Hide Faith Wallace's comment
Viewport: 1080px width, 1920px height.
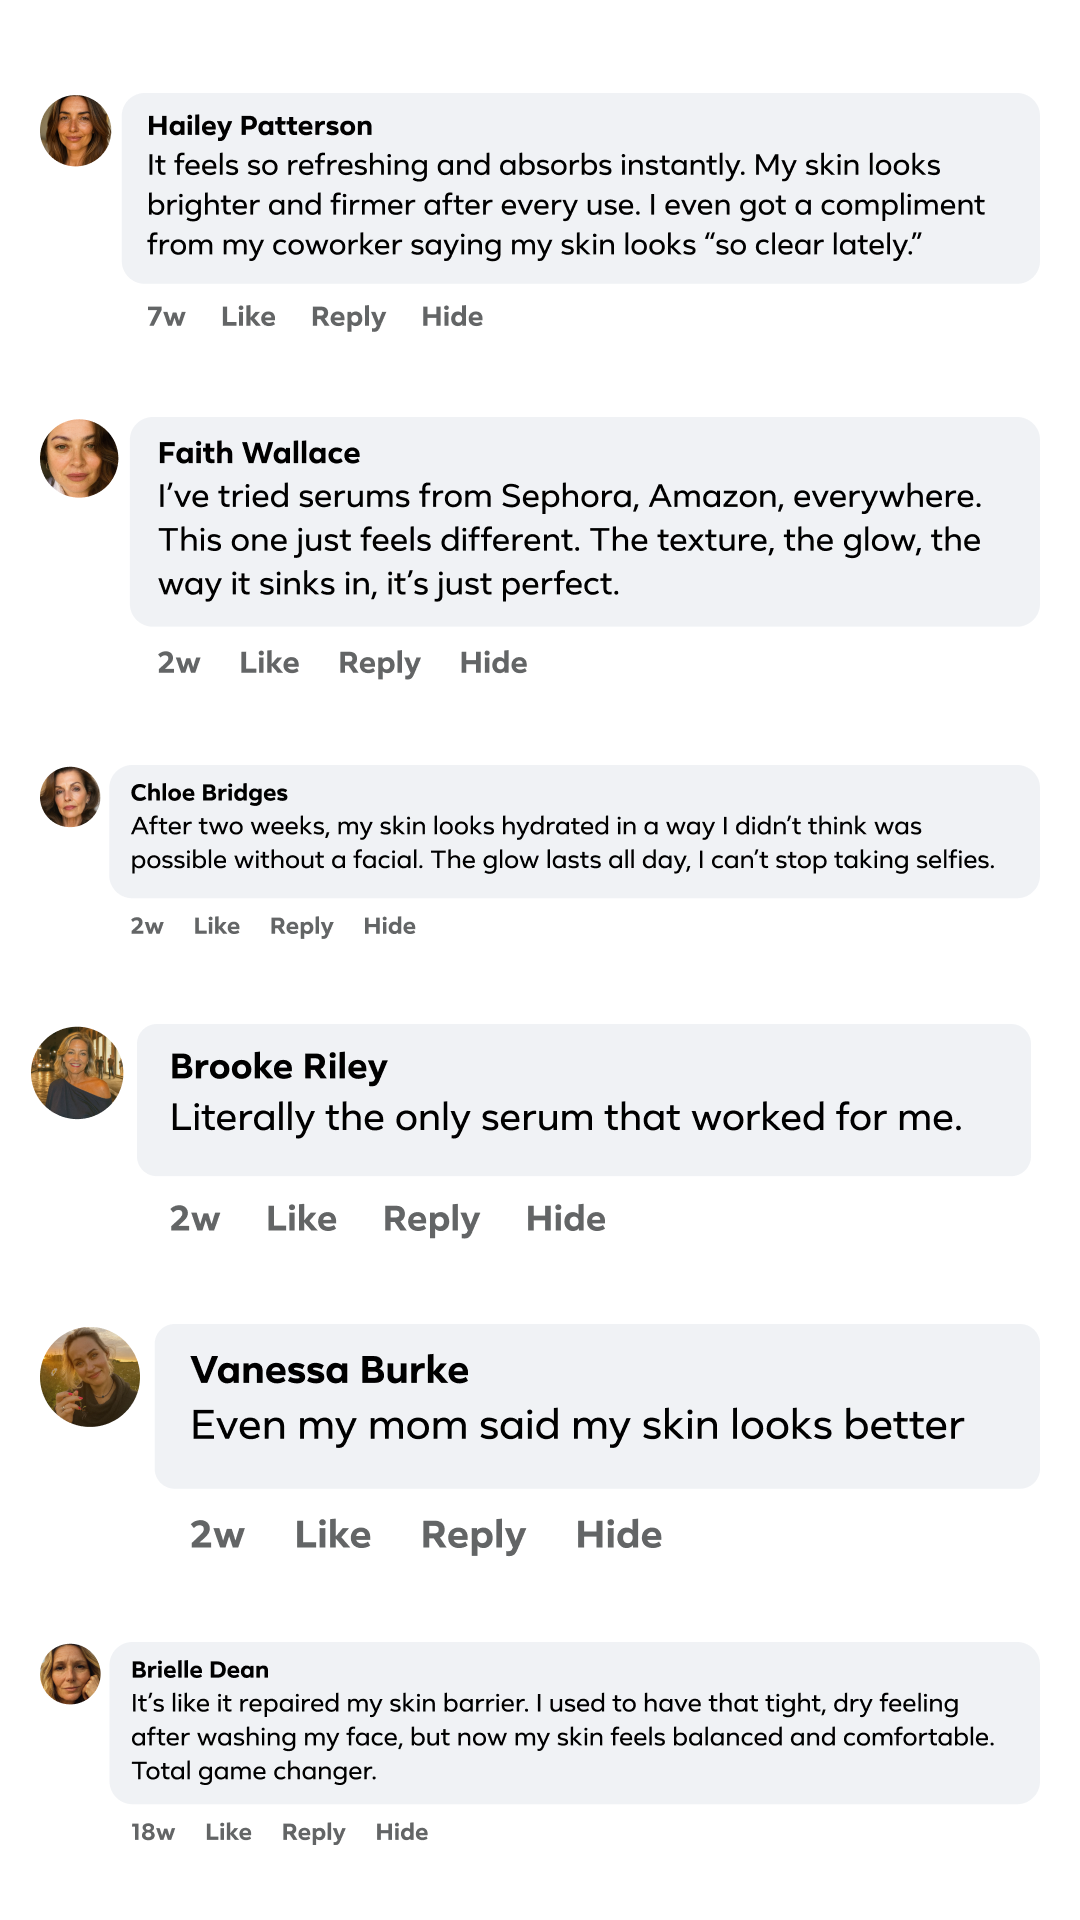(x=493, y=663)
